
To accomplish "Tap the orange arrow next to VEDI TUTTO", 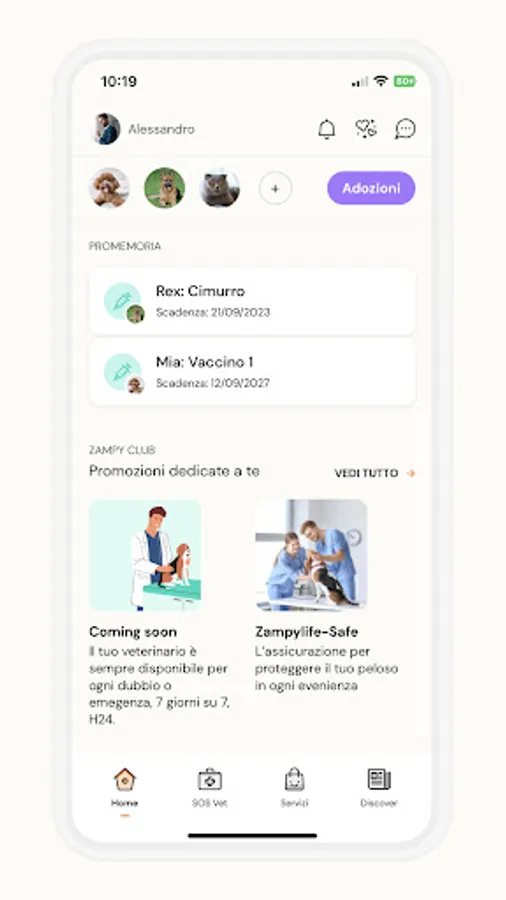I will [x=411, y=474].
